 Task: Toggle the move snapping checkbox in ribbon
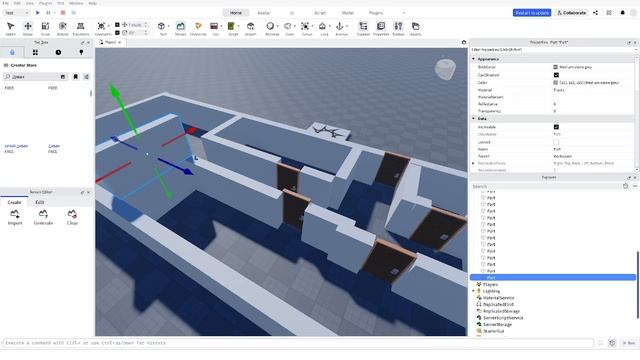(117, 25)
